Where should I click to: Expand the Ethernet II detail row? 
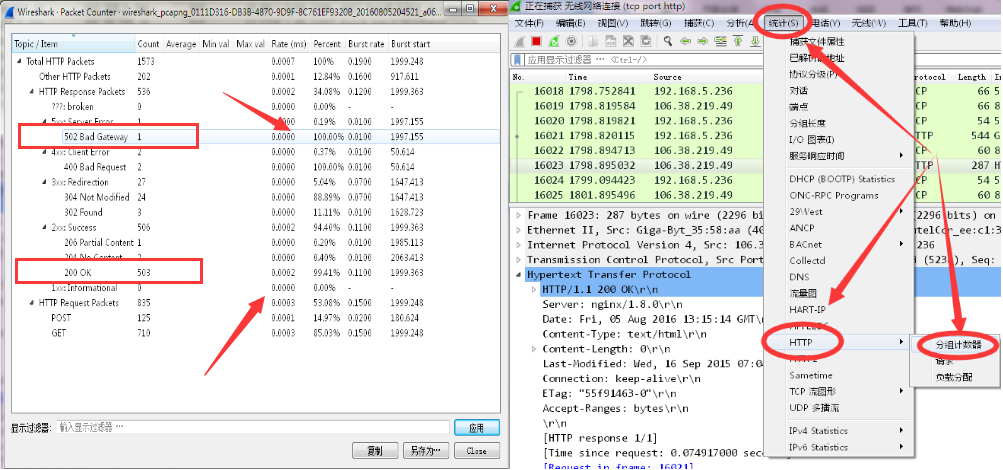(519, 230)
